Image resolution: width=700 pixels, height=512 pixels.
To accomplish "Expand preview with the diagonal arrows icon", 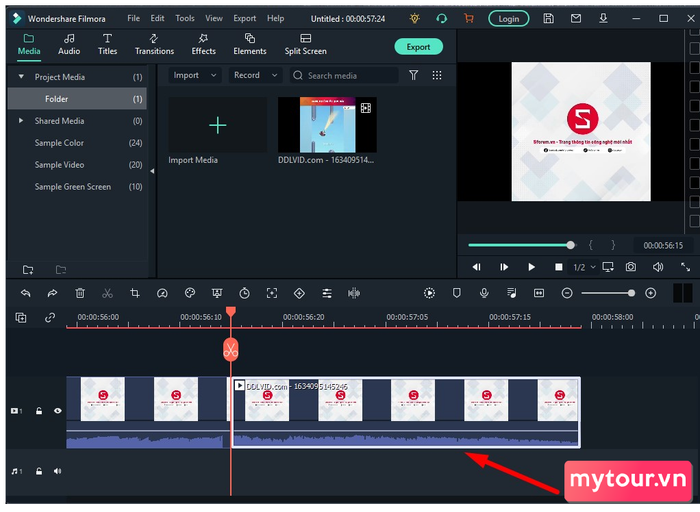I will click(x=685, y=267).
